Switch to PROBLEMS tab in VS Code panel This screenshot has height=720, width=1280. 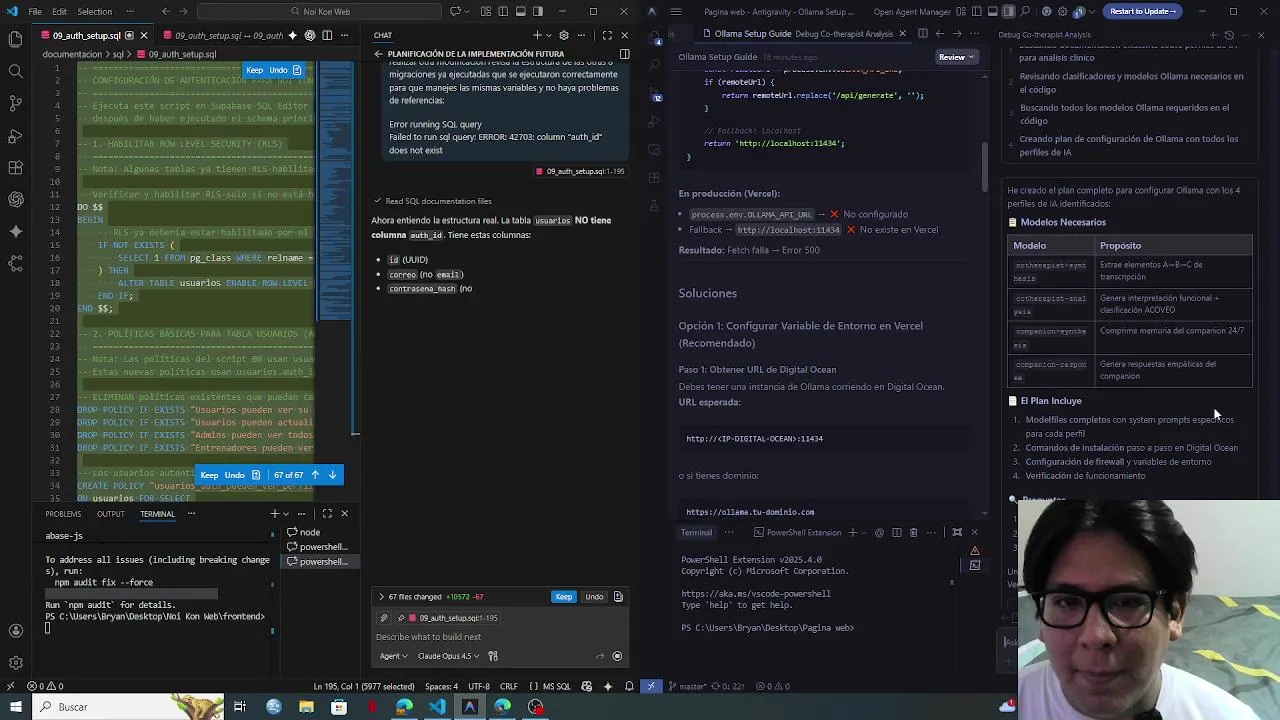(63, 514)
